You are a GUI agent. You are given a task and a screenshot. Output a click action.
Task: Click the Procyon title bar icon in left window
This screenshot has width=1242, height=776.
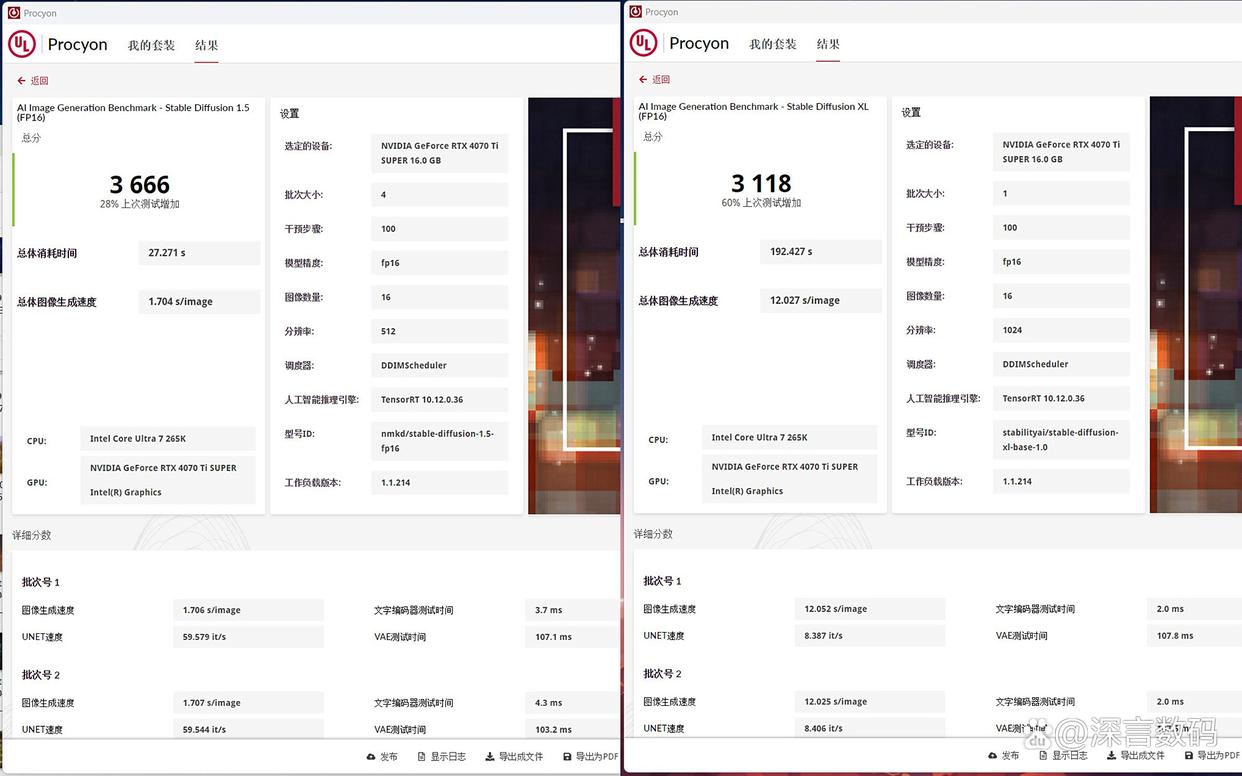coord(14,13)
